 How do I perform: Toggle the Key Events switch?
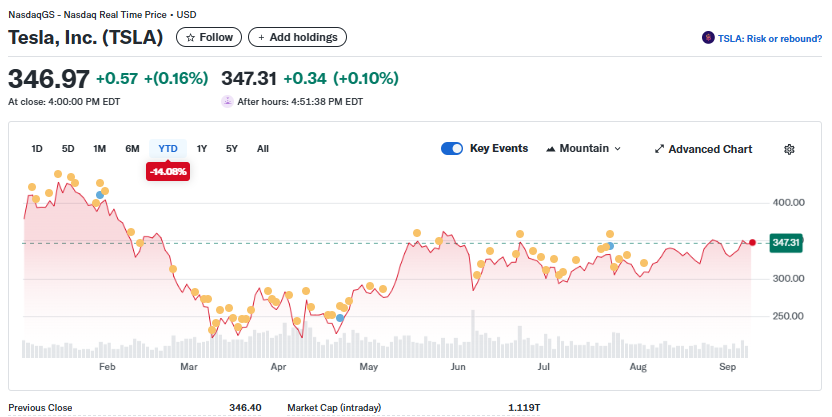pos(452,148)
